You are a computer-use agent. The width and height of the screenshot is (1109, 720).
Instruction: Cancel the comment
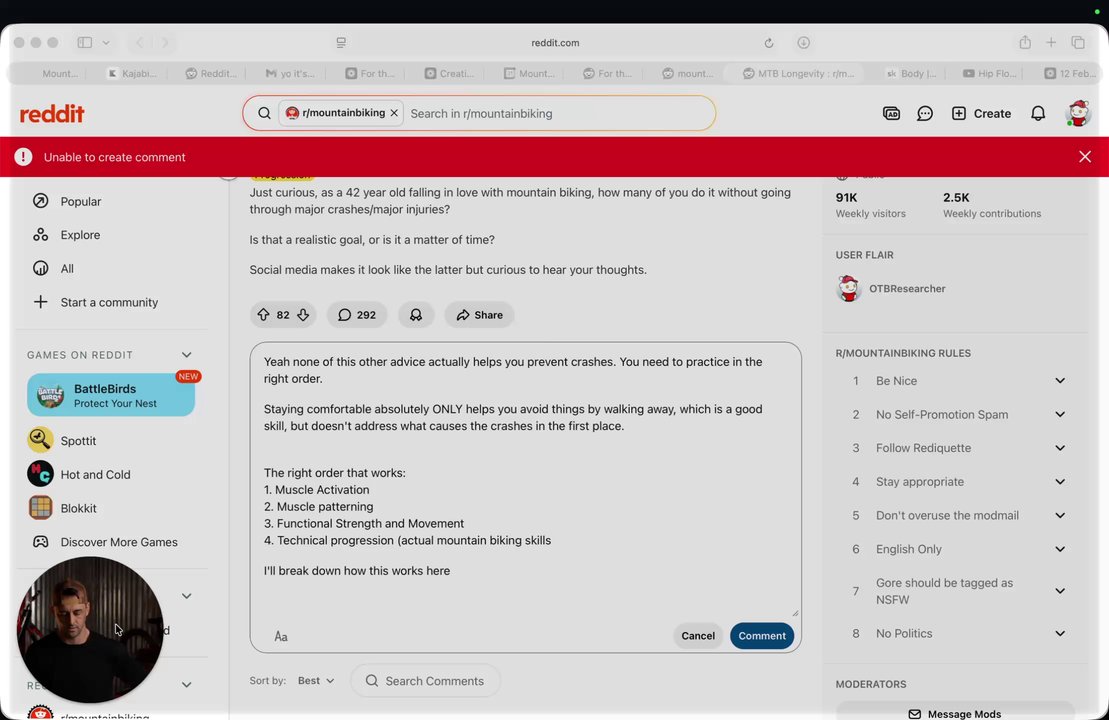click(698, 636)
